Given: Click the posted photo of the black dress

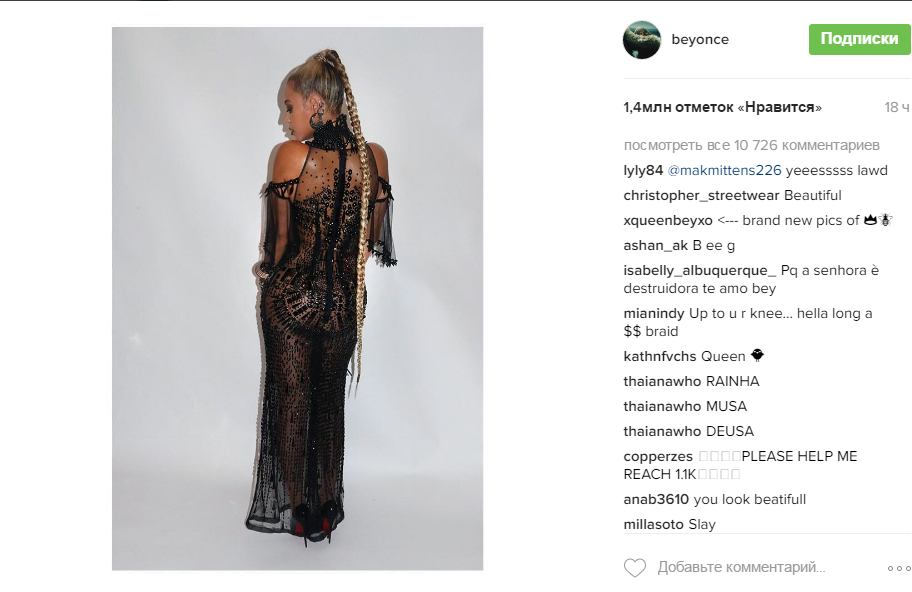Looking at the screenshot, I should pos(297,298).
